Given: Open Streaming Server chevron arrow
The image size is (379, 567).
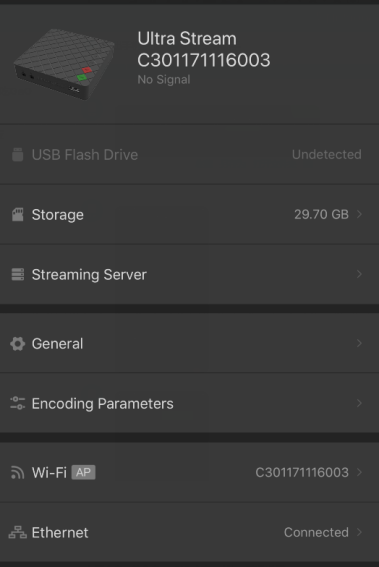Looking at the screenshot, I should [x=359, y=274].
